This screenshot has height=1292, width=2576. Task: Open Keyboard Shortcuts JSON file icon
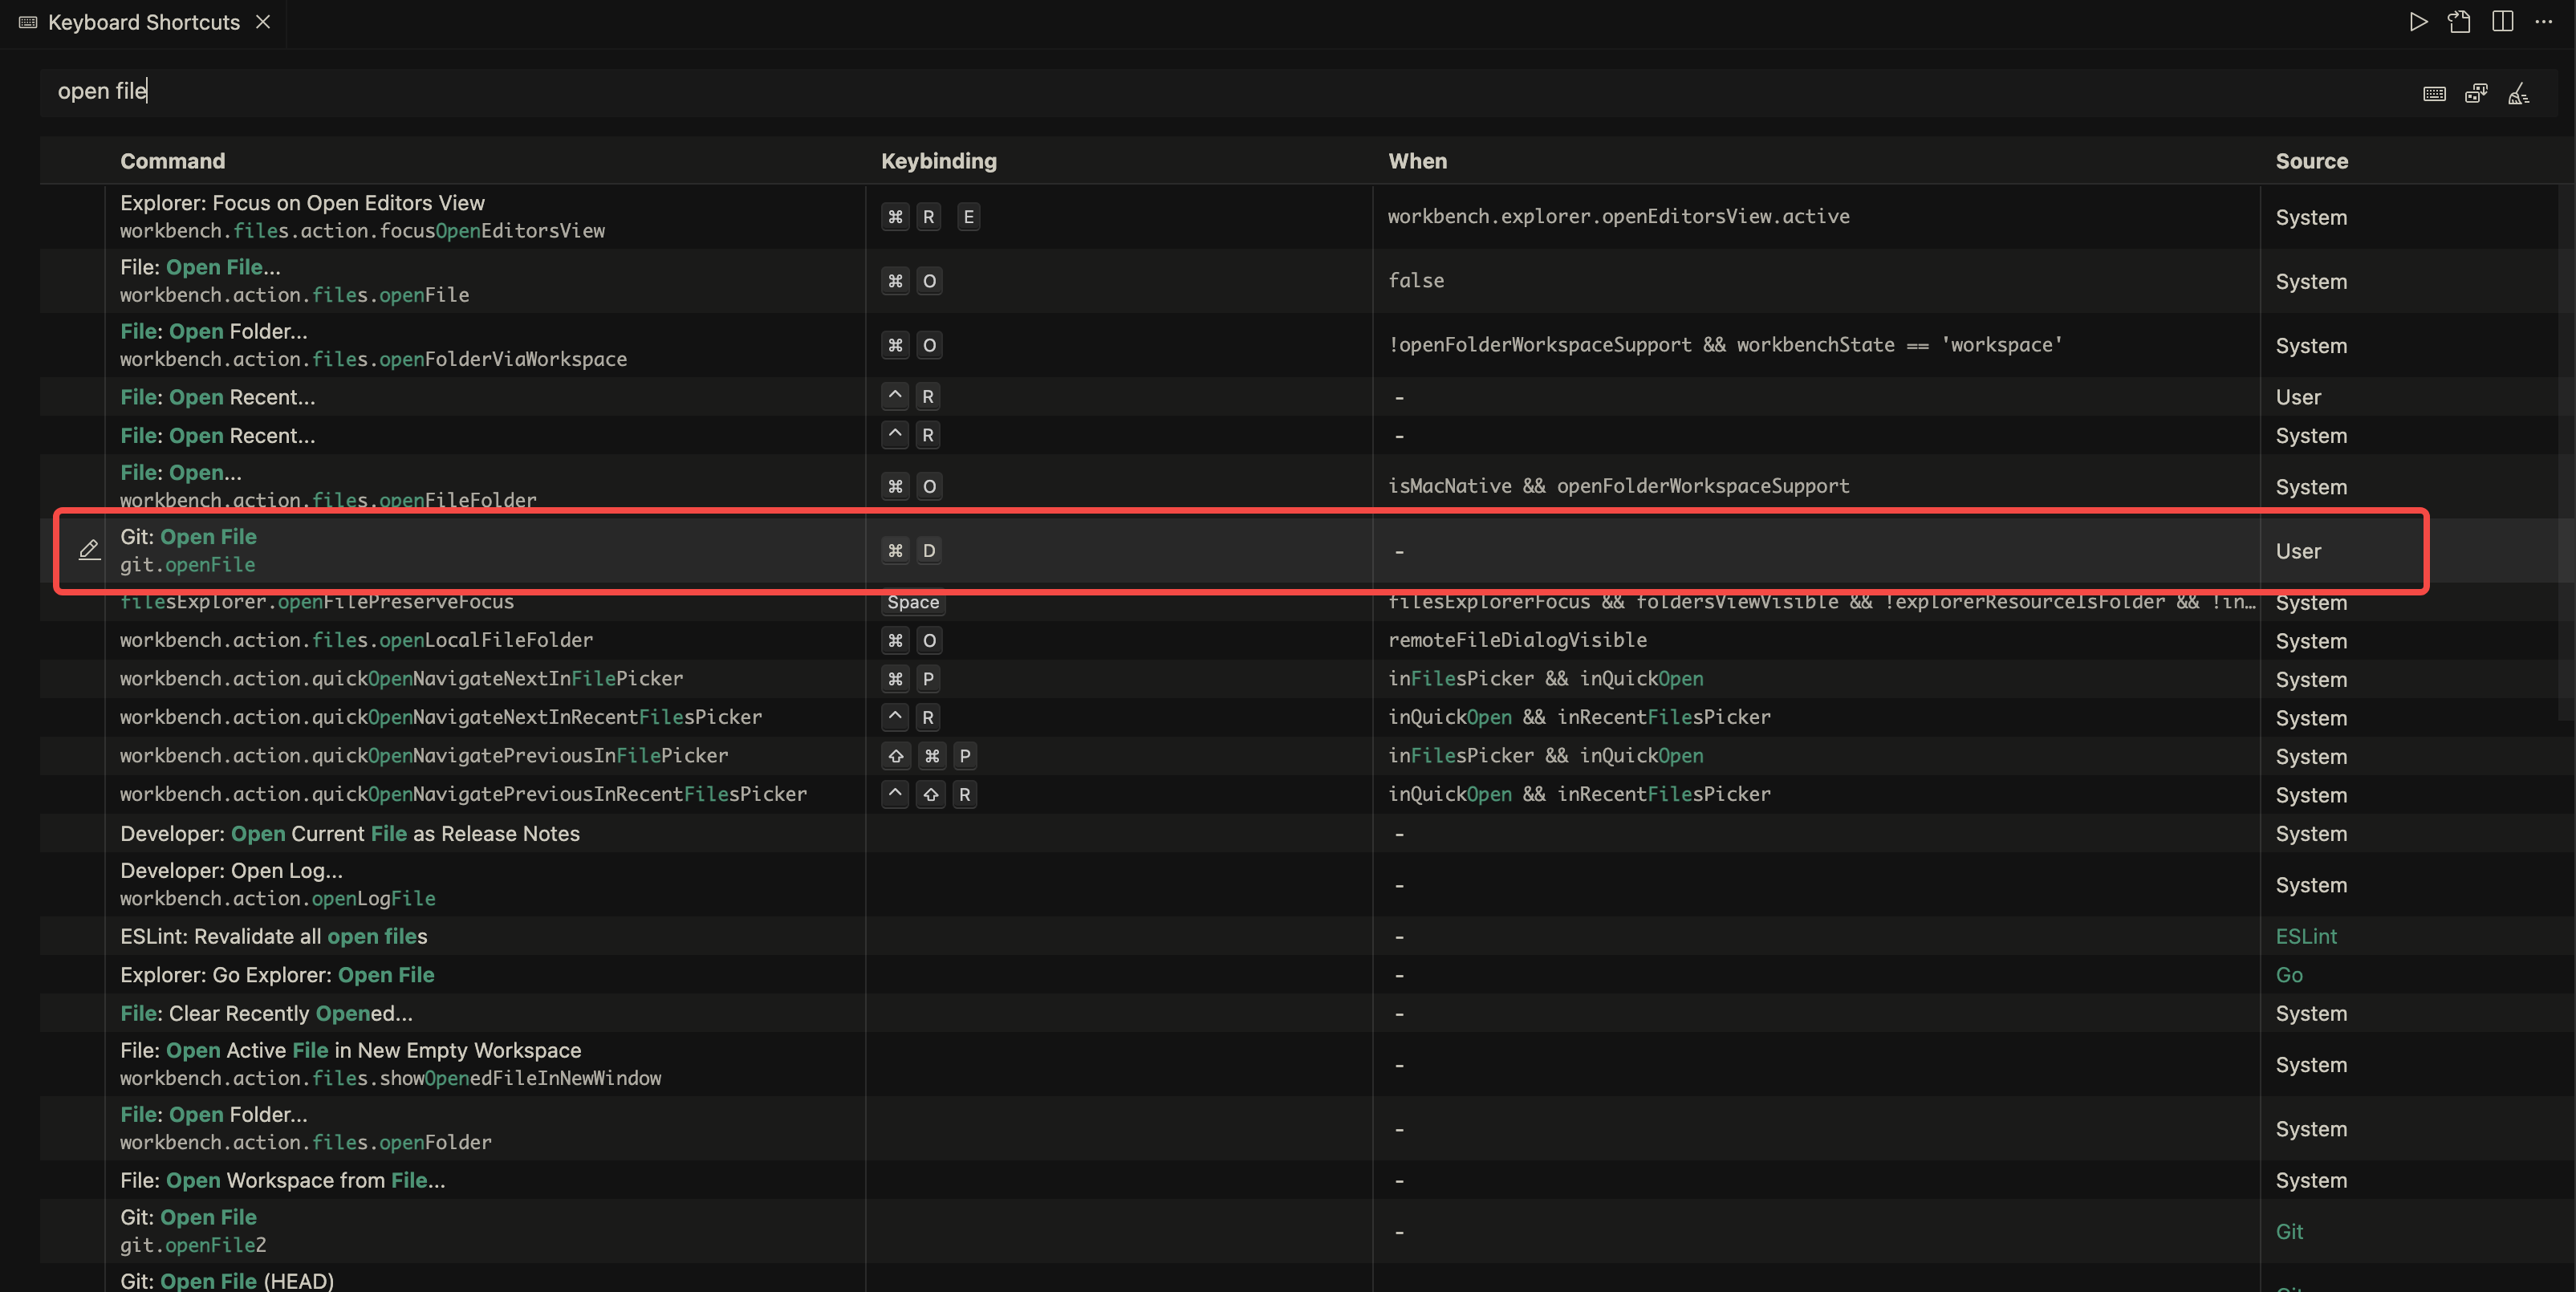[2459, 22]
